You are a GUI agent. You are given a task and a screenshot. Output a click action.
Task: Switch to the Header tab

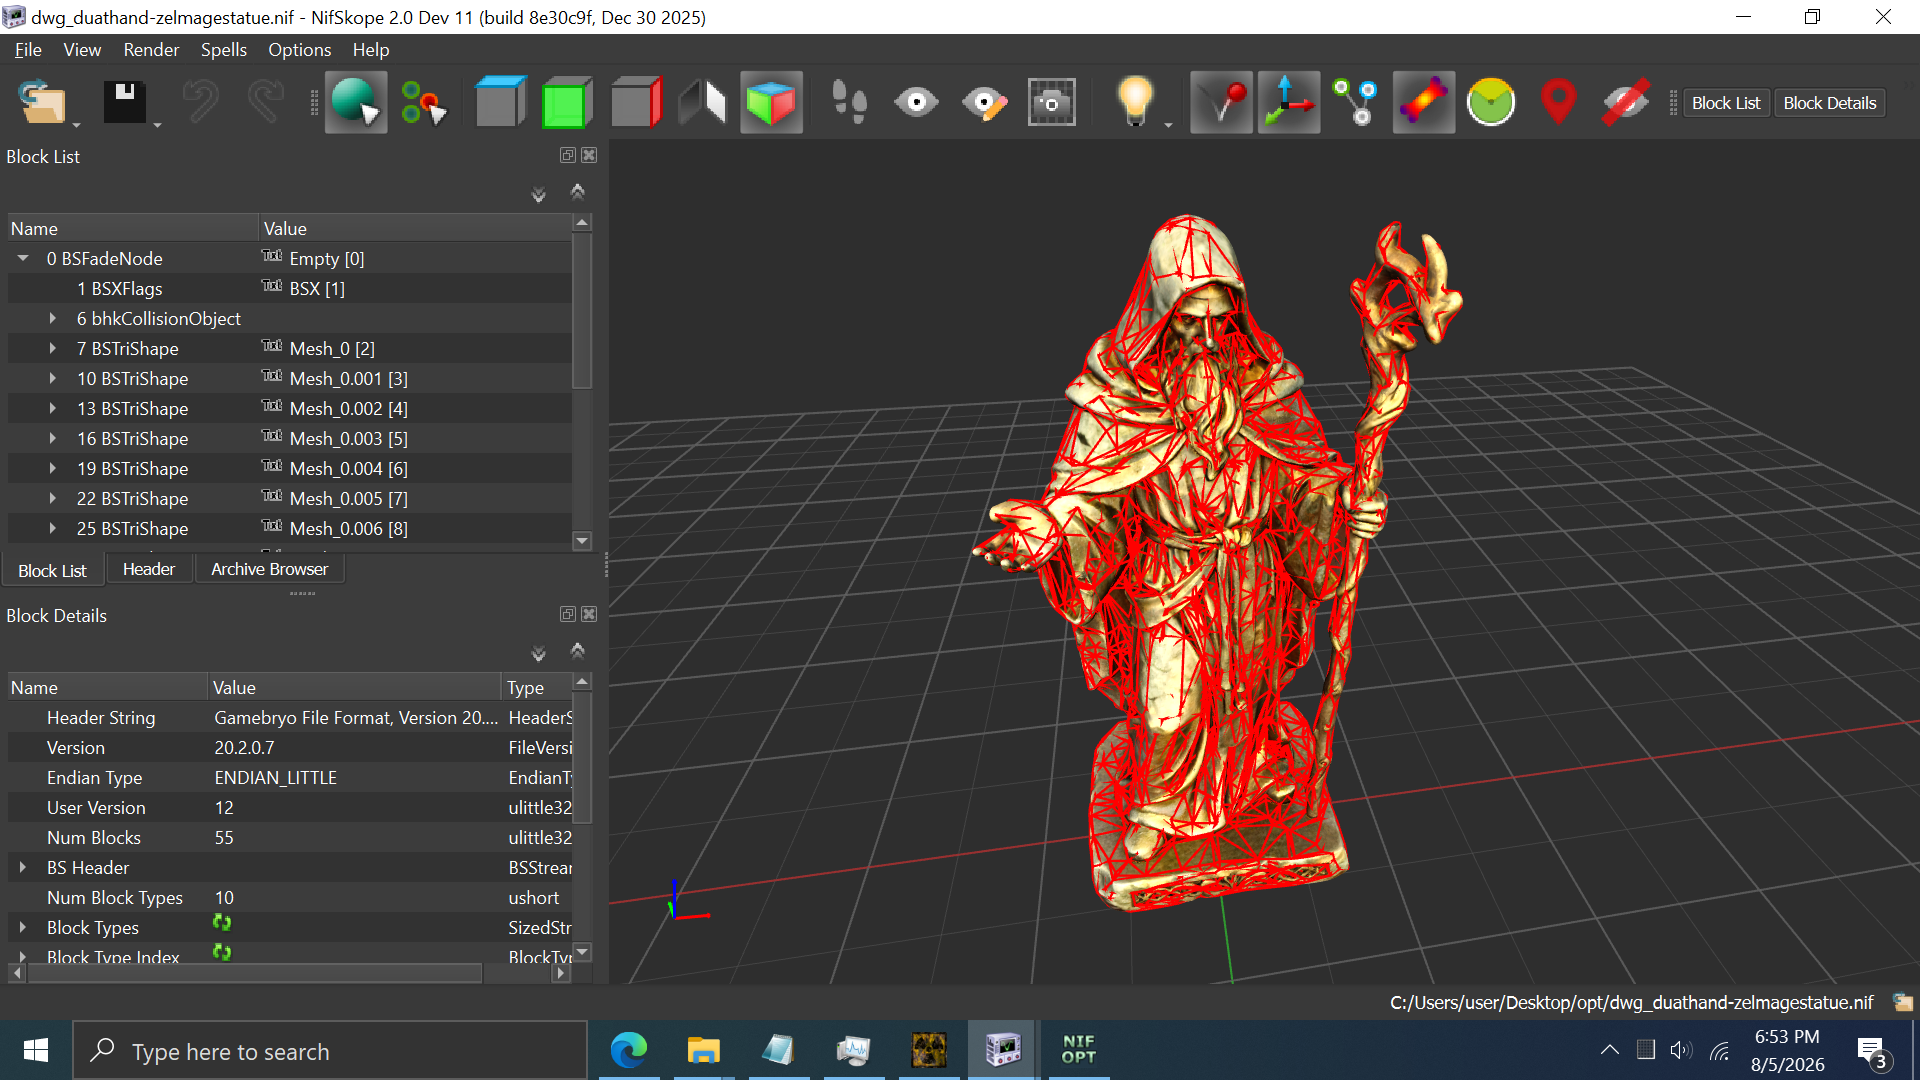(148, 569)
